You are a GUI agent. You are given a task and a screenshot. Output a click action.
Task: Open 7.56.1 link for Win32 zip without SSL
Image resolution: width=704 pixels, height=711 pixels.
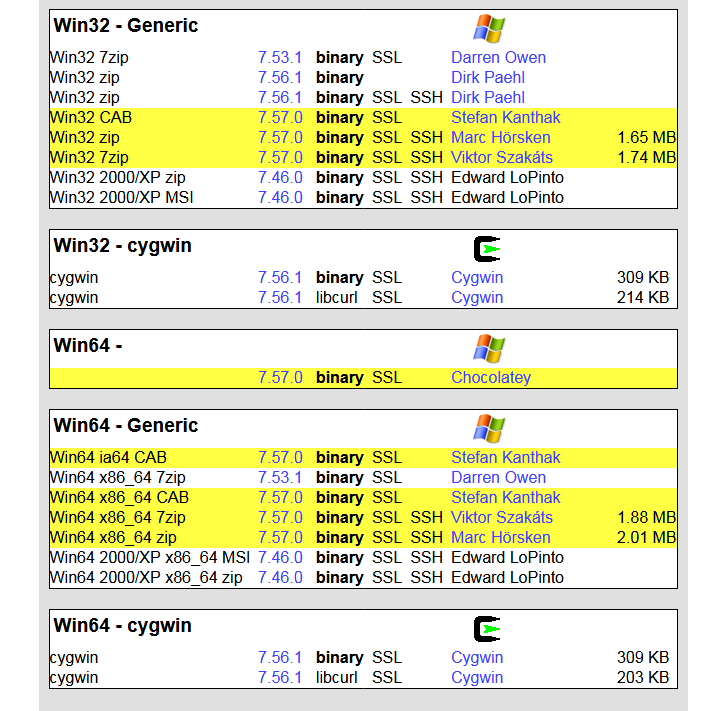[280, 78]
